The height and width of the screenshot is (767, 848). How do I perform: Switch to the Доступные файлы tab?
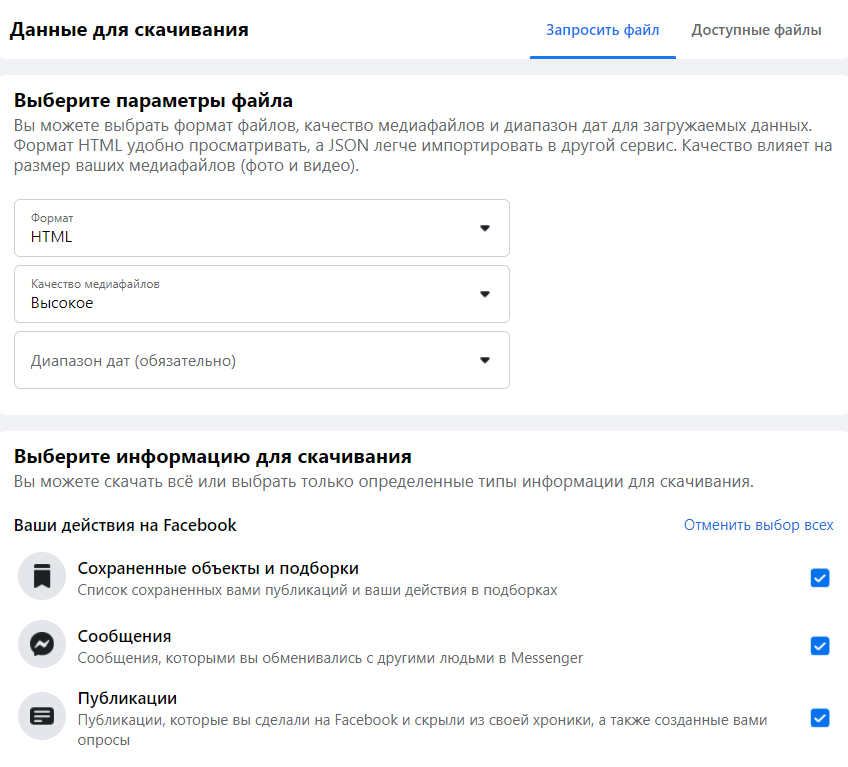[756, 30]
